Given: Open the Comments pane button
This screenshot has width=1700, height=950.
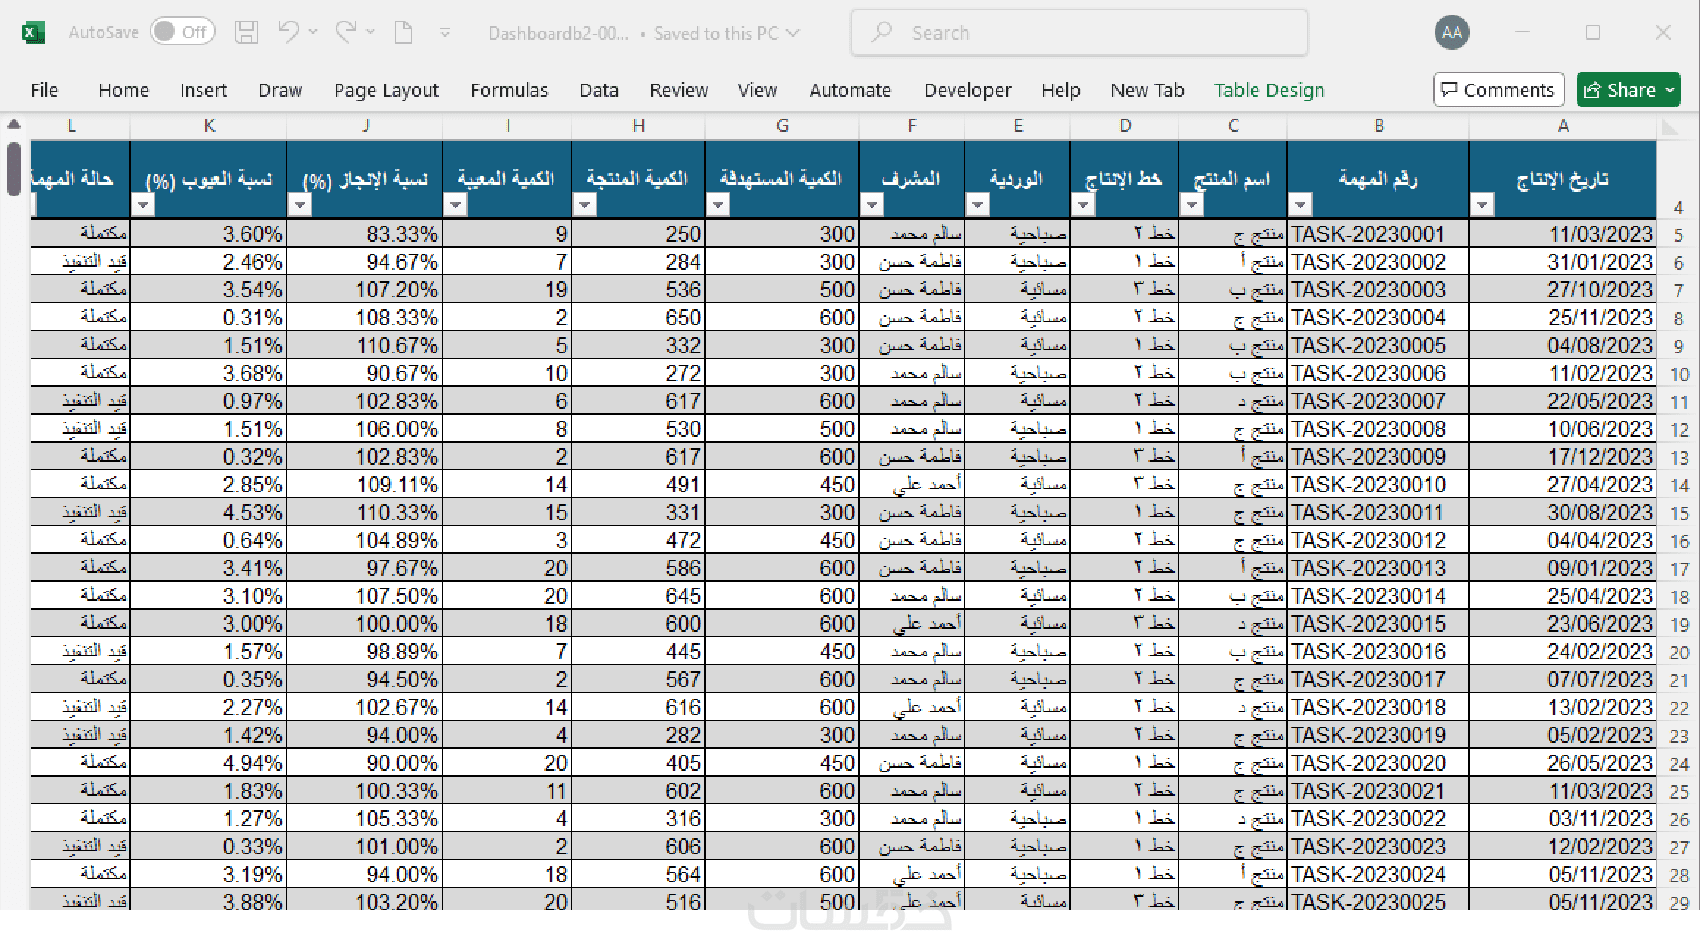Looking at the screenshot, I should (x=1498, y=90).
